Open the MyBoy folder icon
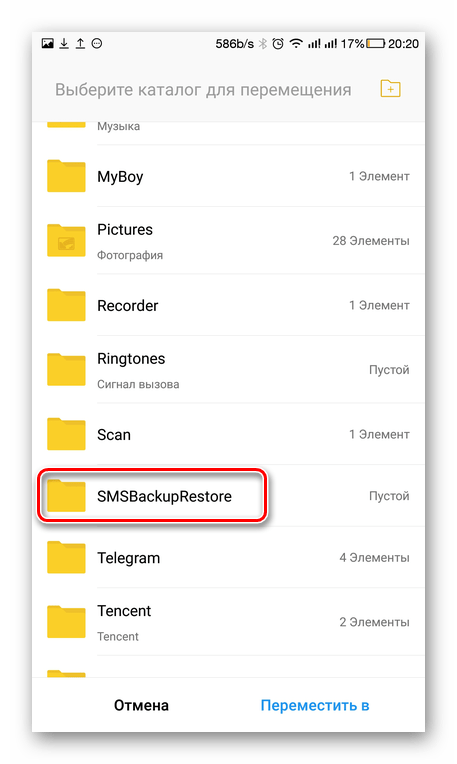Screen dimensions: 457x764 [66, 176]
